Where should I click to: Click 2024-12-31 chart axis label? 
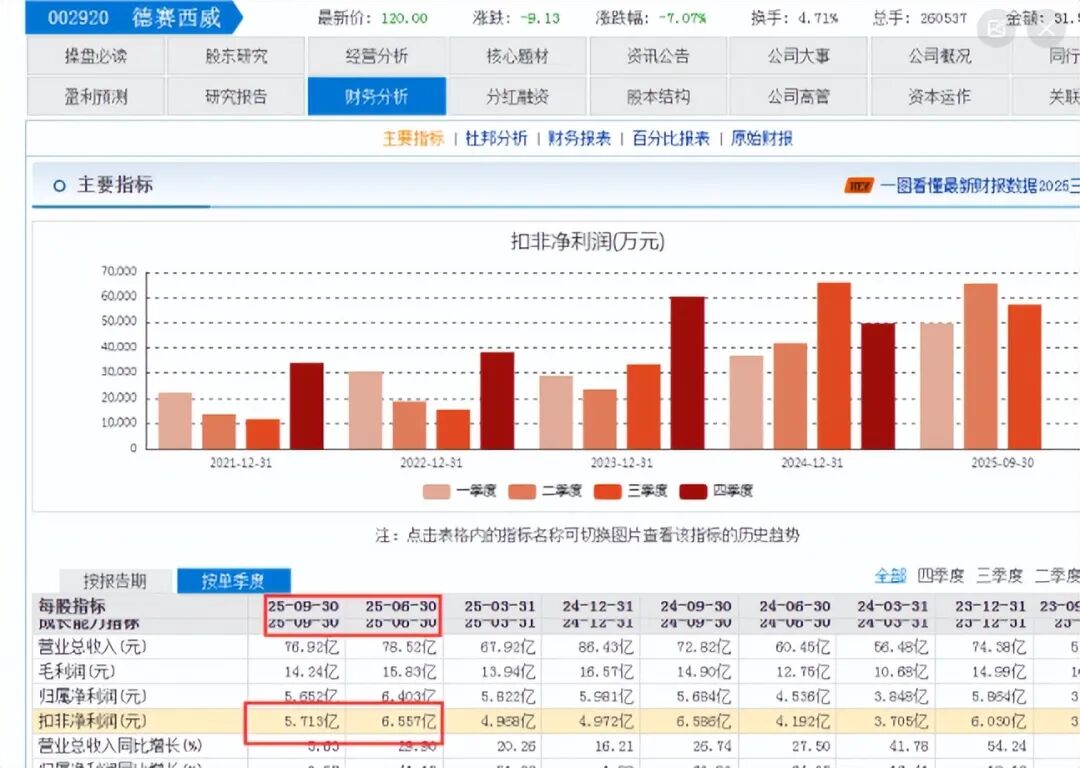(x=812, y=463)
